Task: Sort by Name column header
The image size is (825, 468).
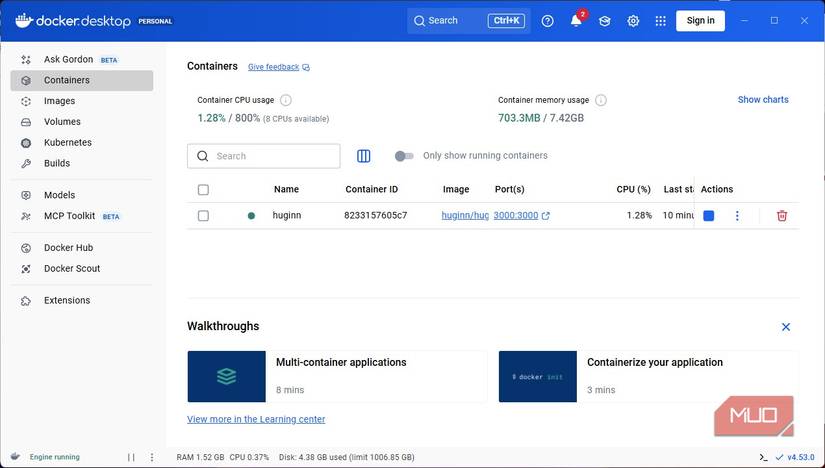Action: (x=286, y=189)
